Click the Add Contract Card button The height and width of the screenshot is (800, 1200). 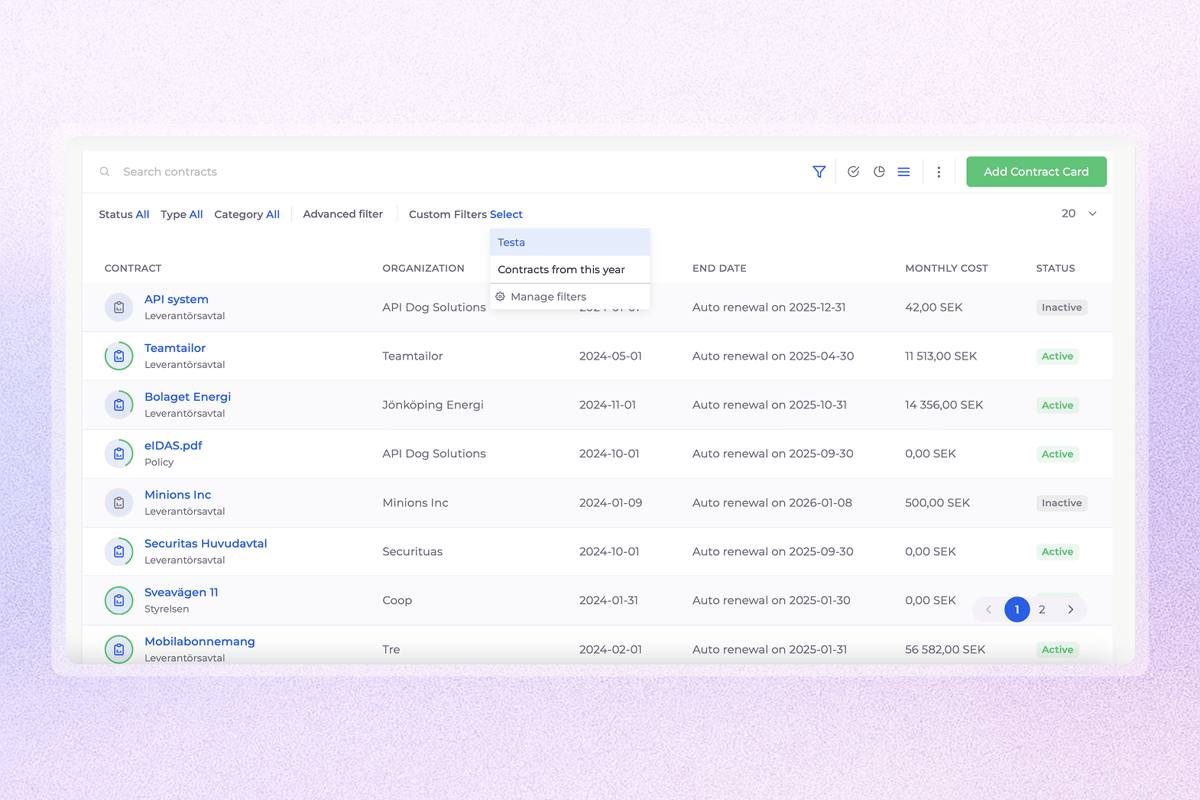coord(1036,172)
